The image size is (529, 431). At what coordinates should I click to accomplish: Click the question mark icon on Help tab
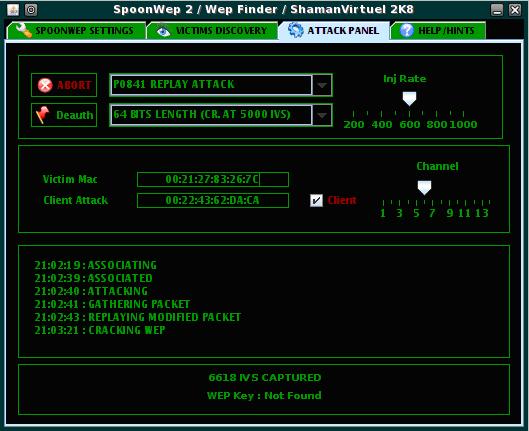click(407, 31)
